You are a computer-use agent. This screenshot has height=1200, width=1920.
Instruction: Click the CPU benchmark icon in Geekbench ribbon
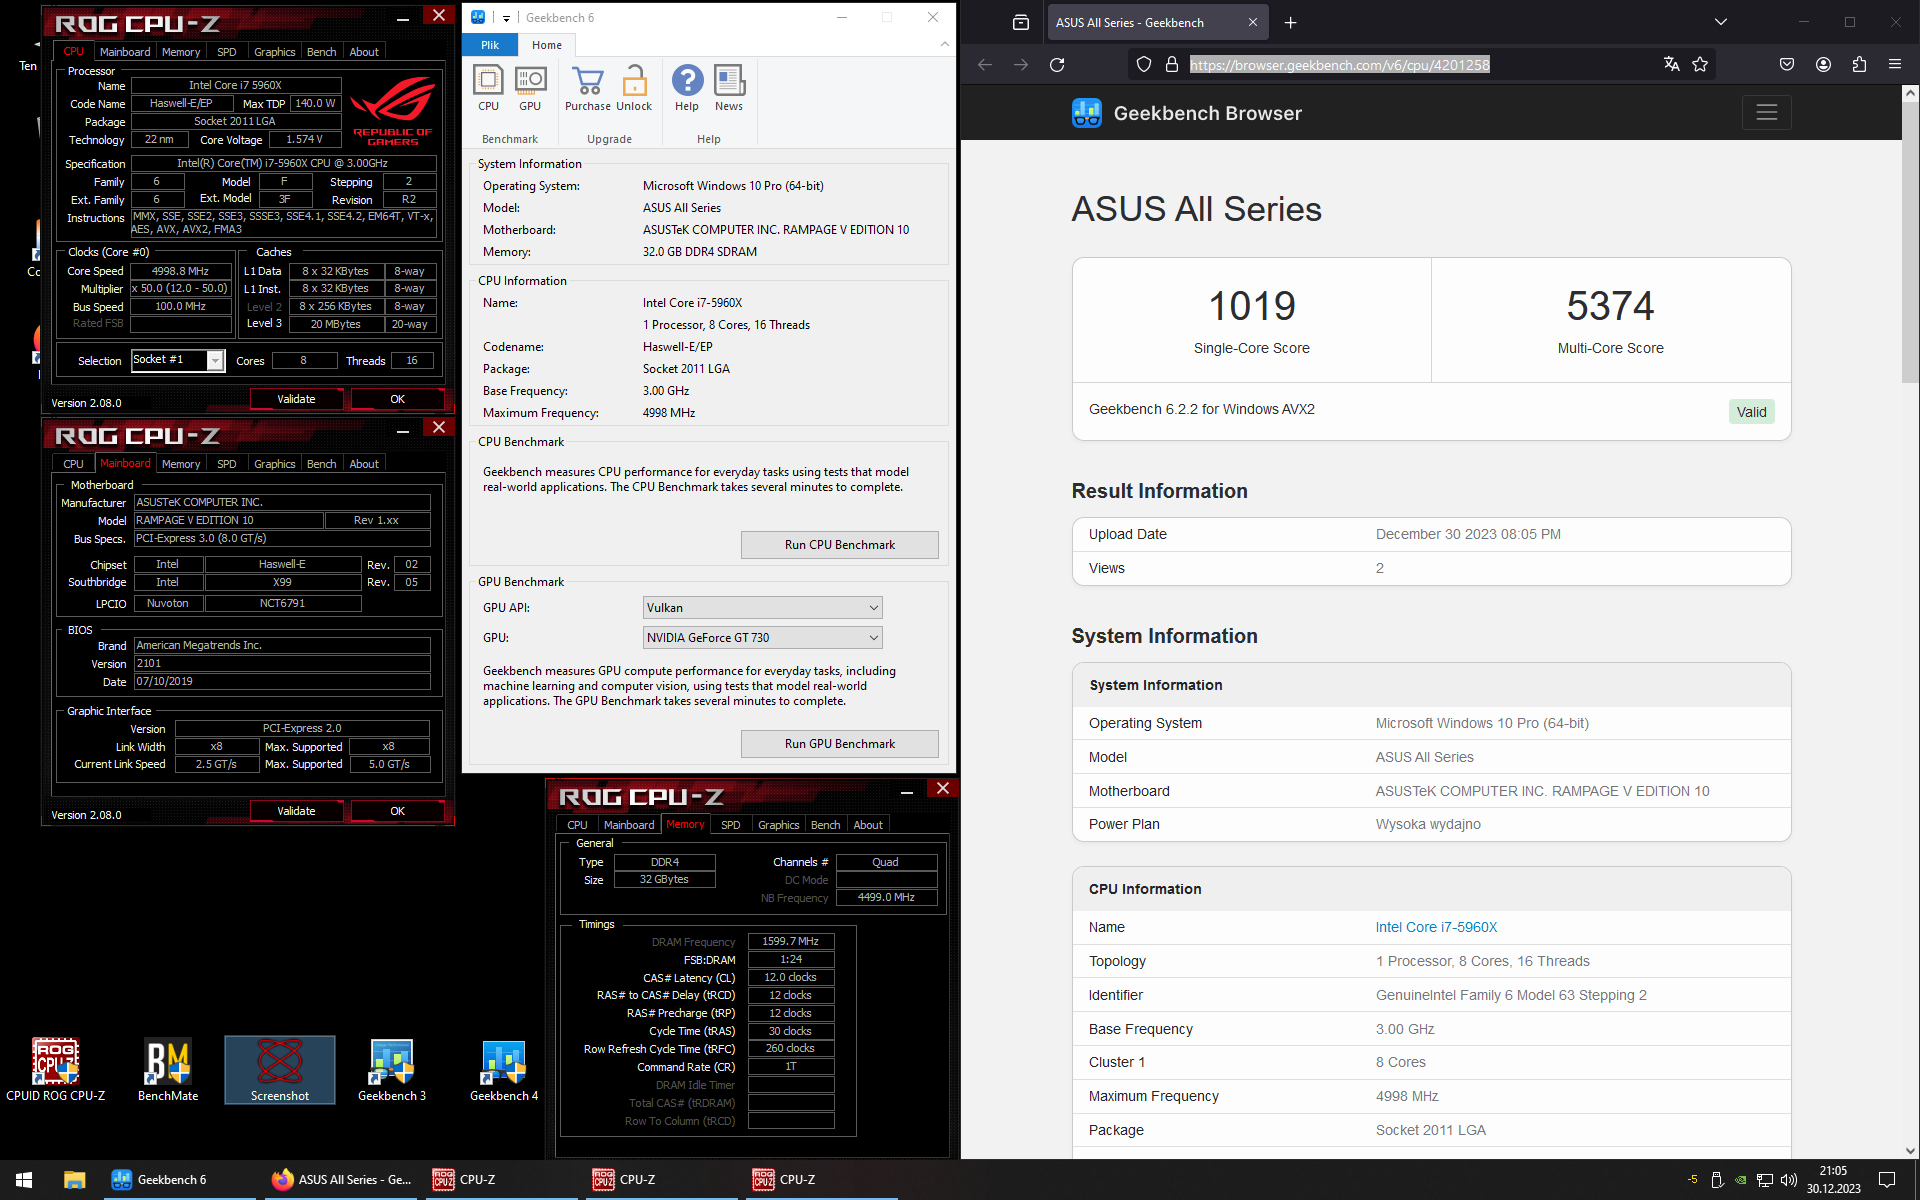[x=488, y=88]
